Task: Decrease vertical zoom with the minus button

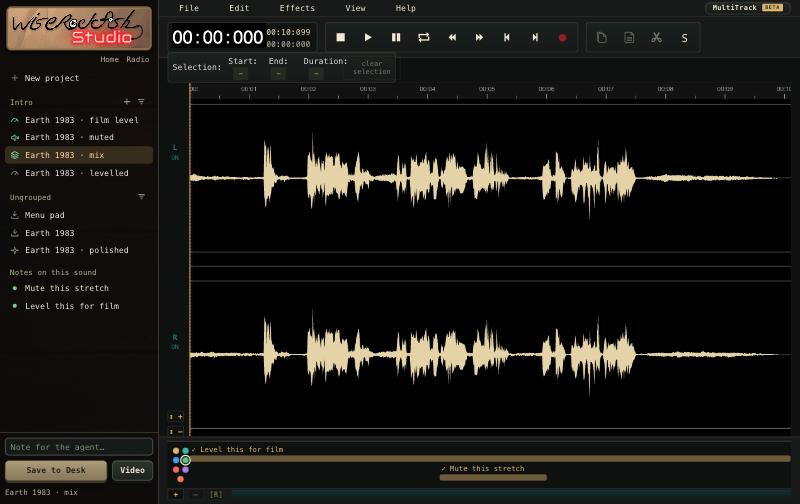Action: click(176, 432)
